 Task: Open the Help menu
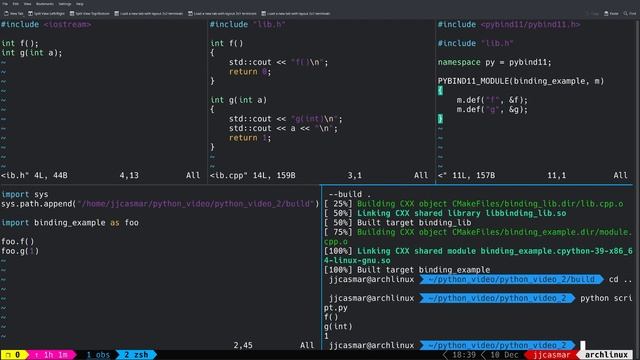coord(80,4)
